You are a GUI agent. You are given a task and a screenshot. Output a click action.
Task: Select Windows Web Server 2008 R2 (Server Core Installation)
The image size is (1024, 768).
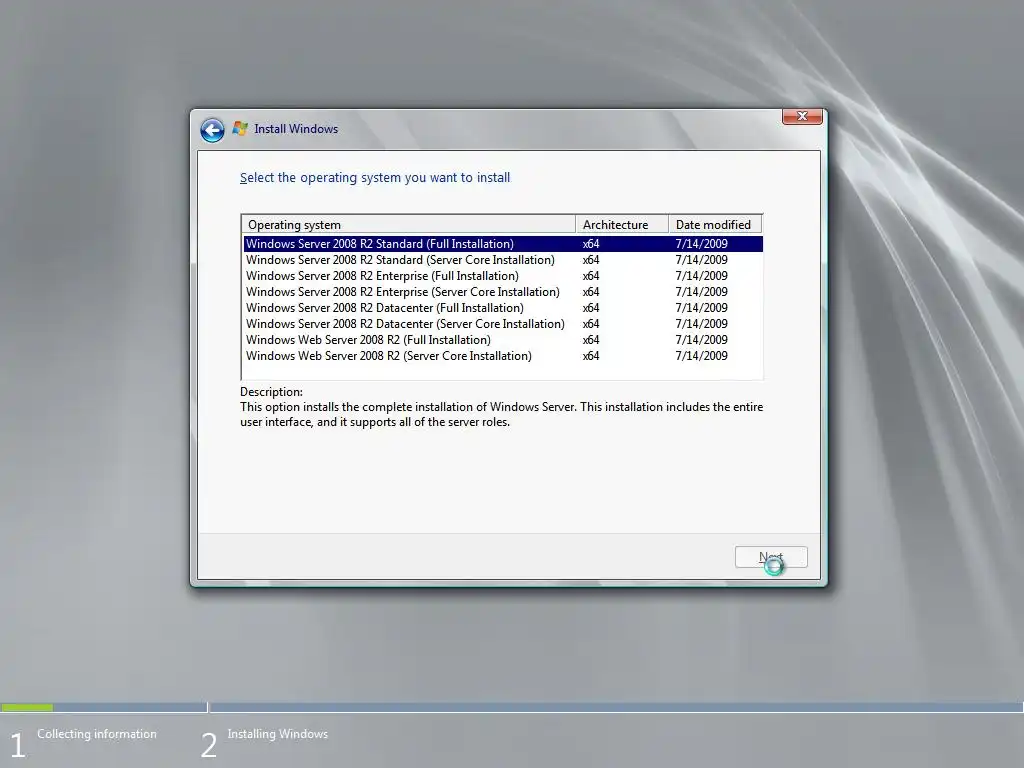(503, 356)
